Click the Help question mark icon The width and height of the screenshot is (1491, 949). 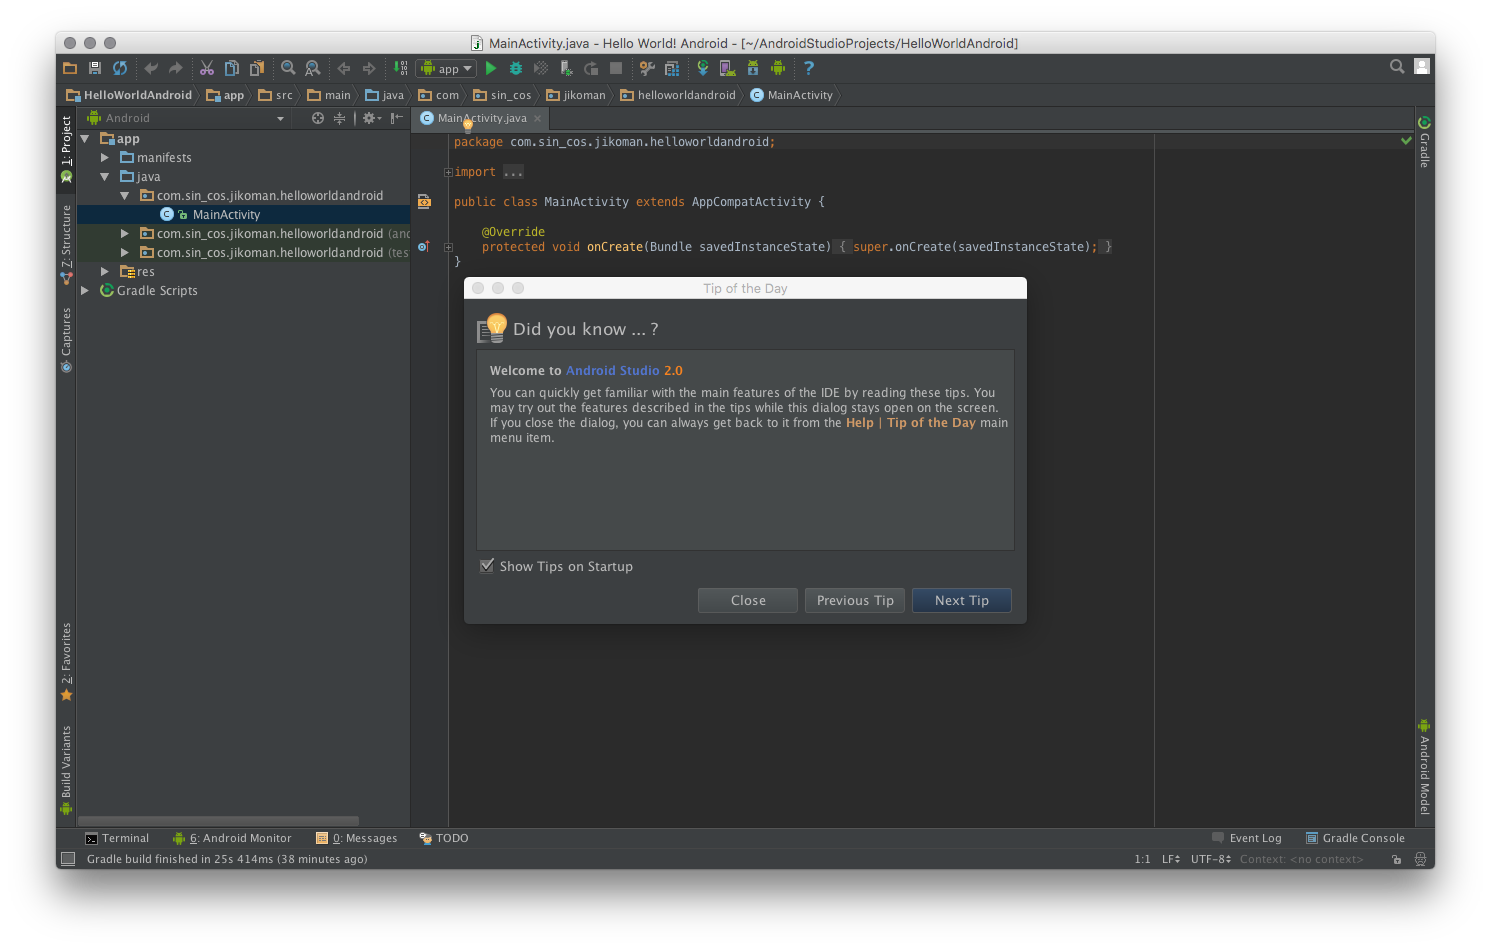[809, 68]
